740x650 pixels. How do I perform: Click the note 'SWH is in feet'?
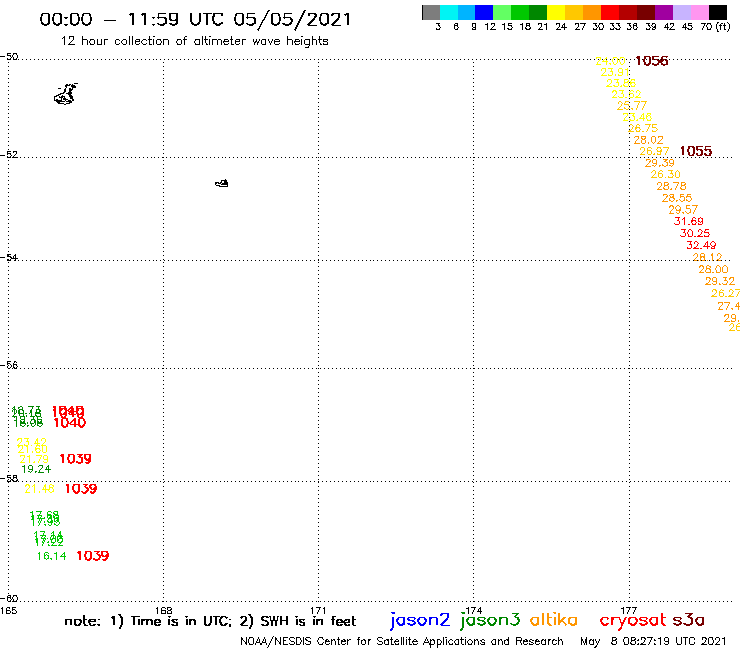308,621
